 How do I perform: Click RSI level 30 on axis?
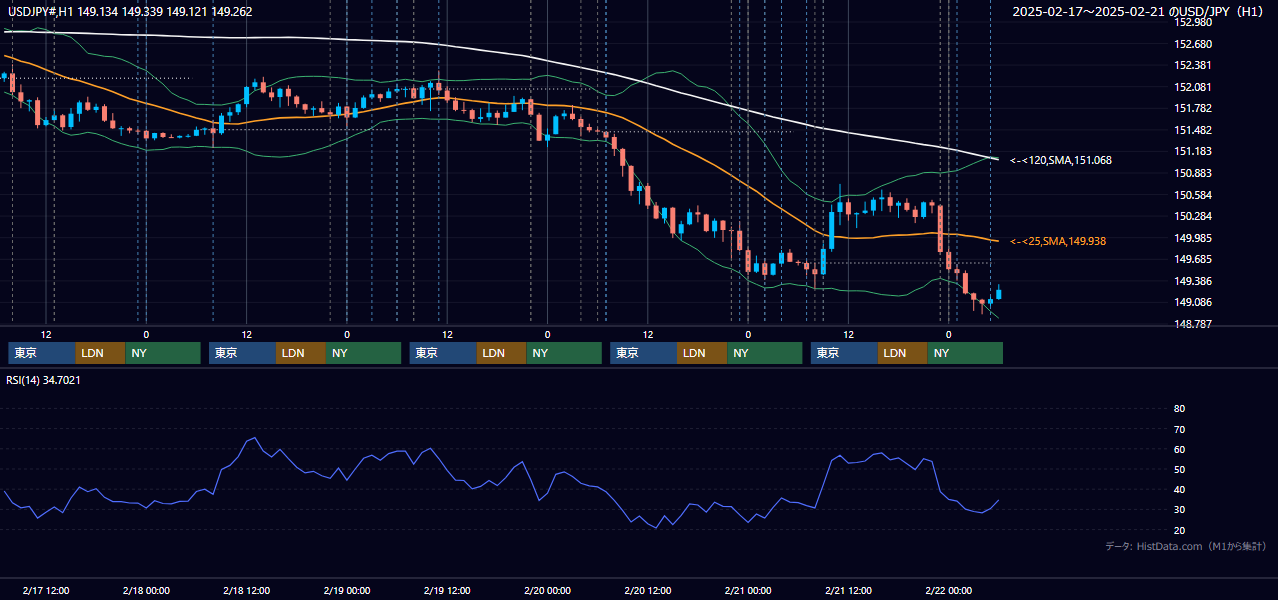point(1179,509)
